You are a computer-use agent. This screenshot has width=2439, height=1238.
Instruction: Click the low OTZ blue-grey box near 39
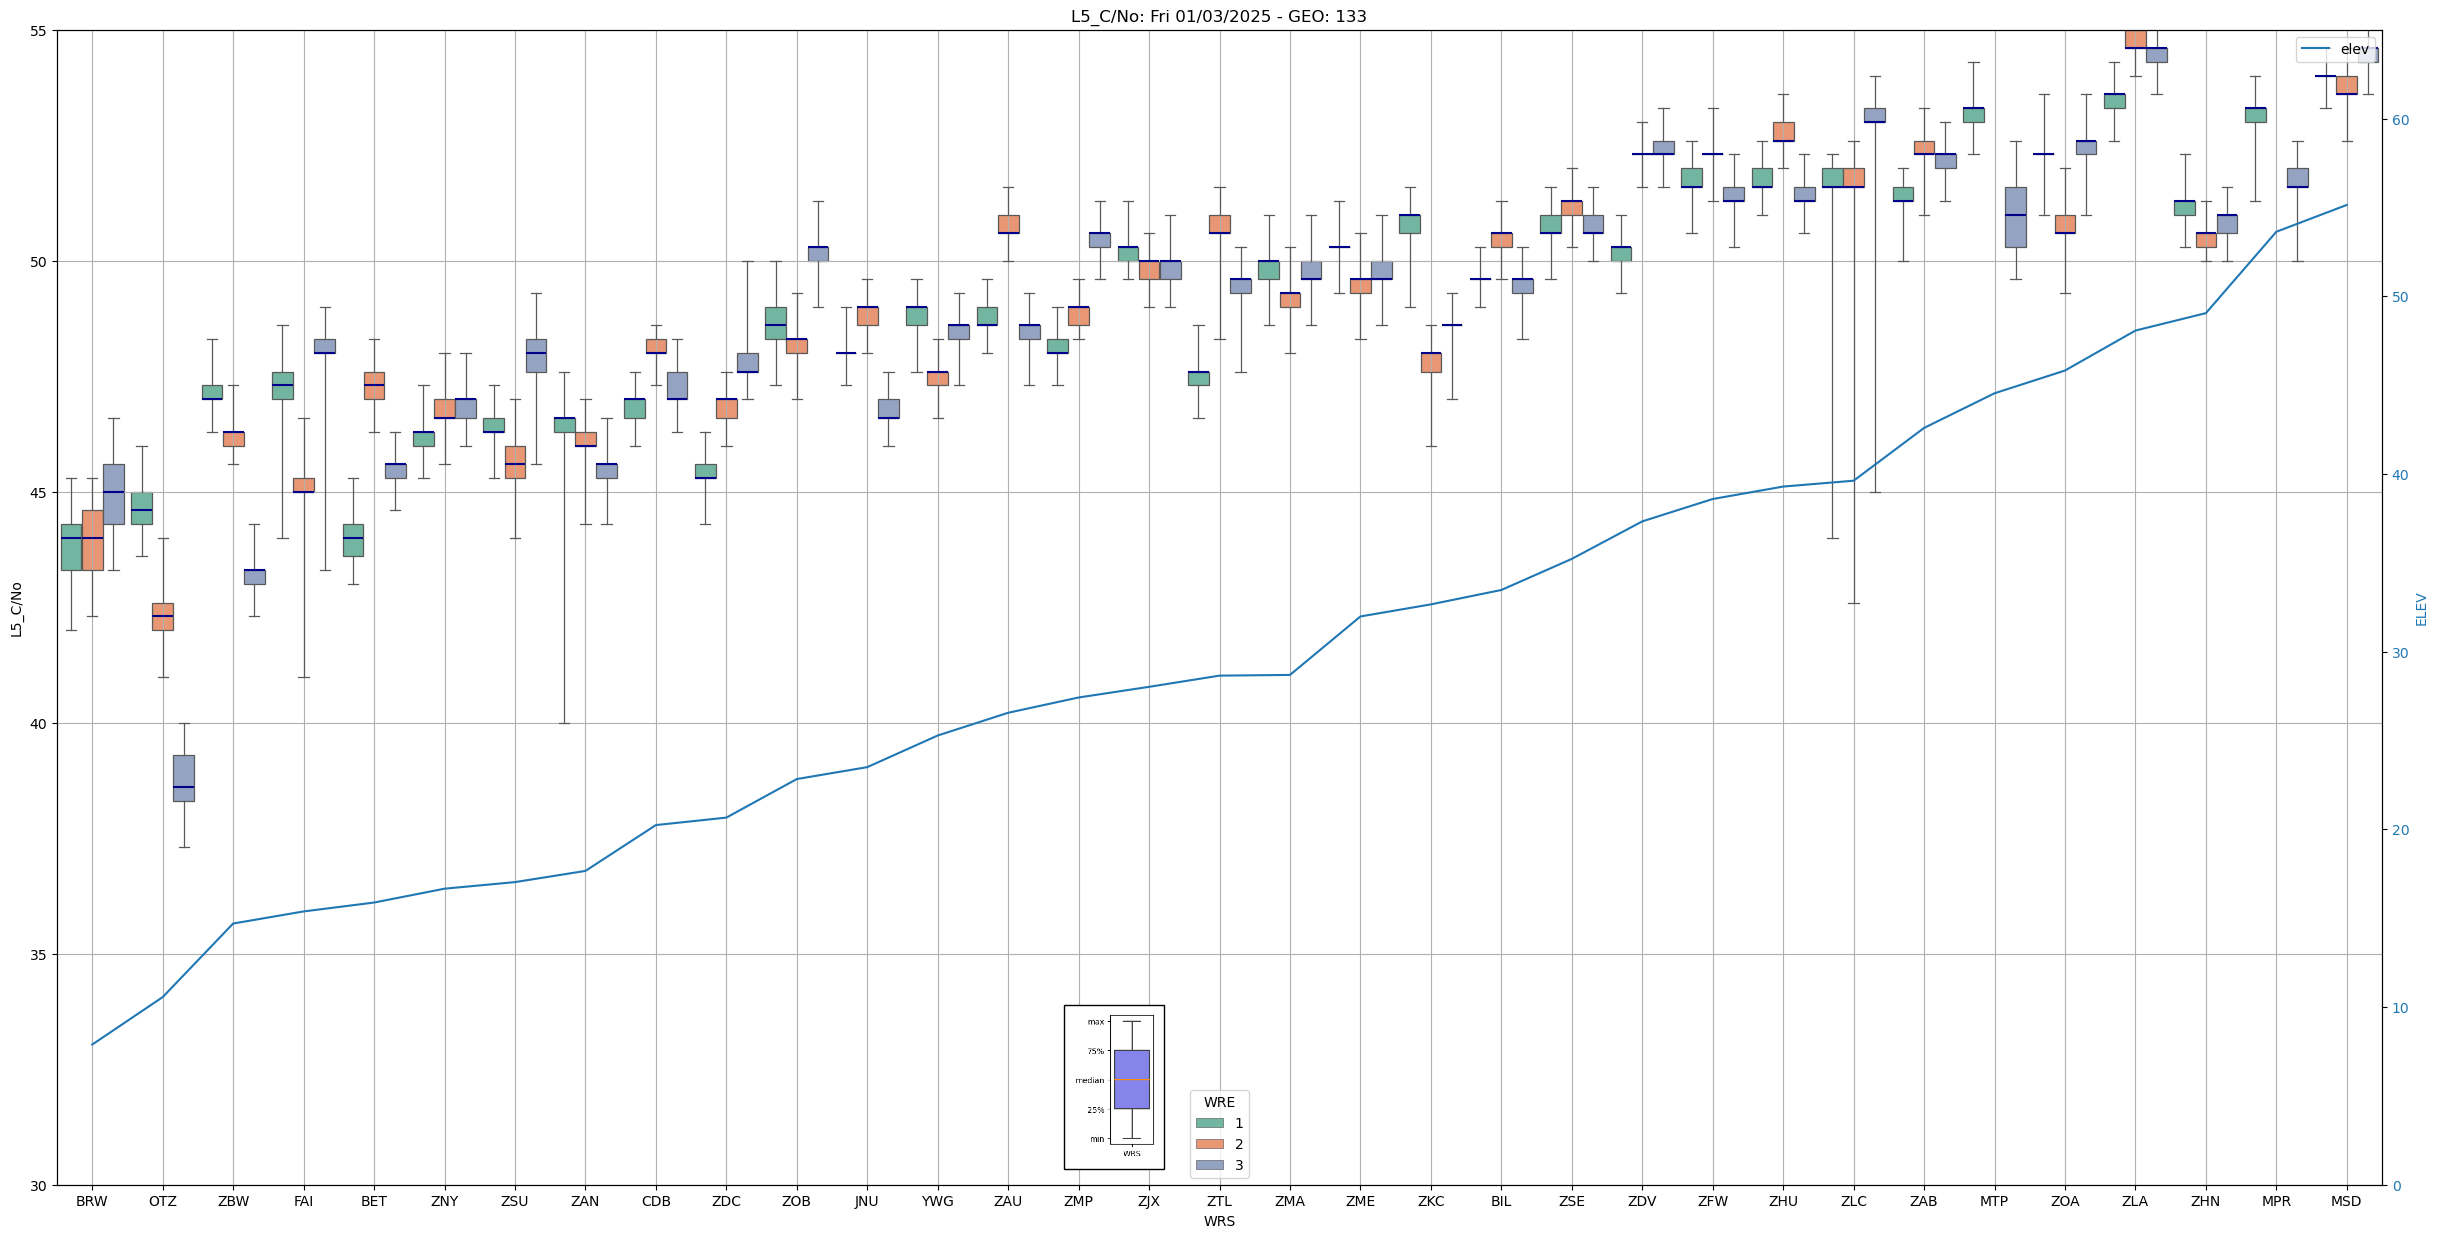click(x=183, y=777)
